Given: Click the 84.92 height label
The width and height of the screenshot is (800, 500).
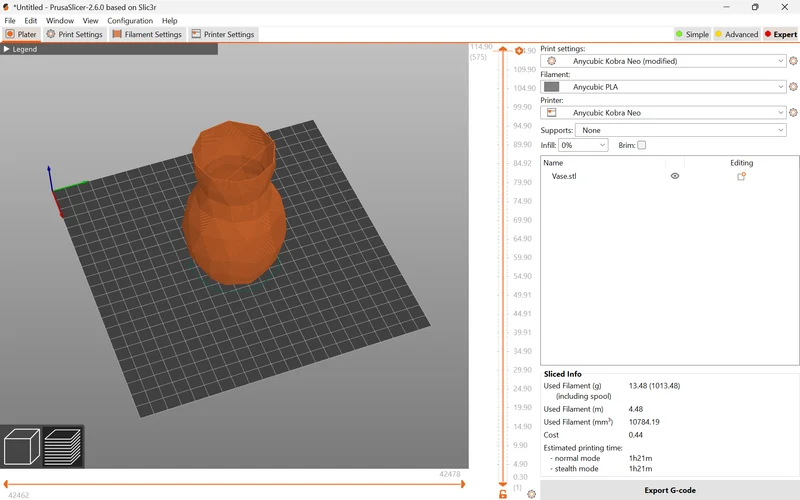Looking at the screenshot, I should point(522,163).
